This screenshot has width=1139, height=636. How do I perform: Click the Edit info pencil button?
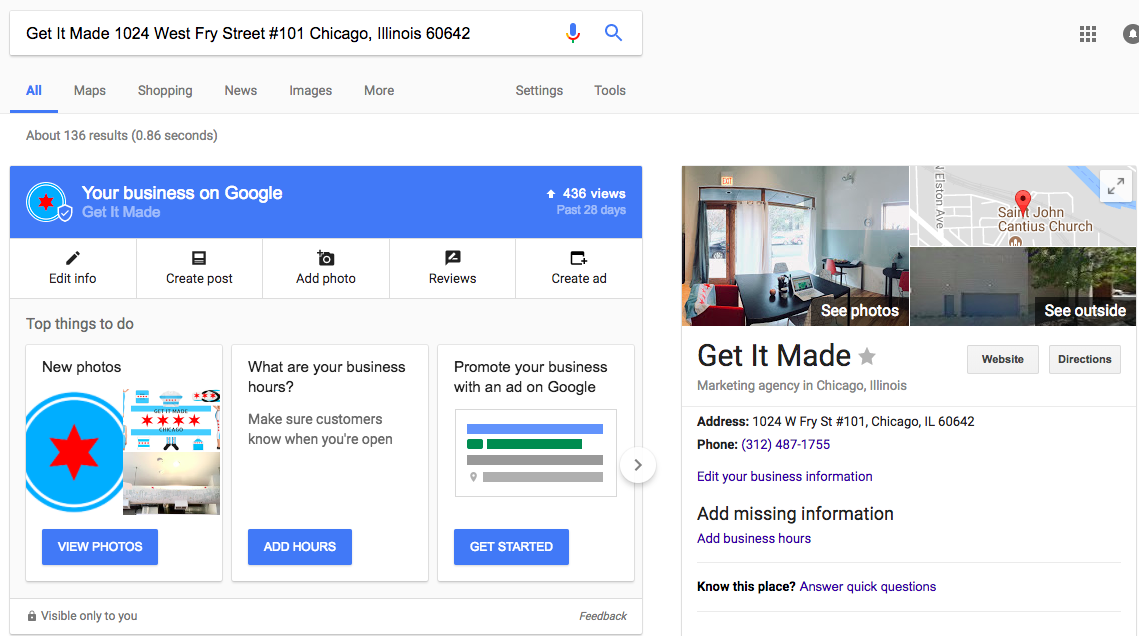[x=73, y=268]
